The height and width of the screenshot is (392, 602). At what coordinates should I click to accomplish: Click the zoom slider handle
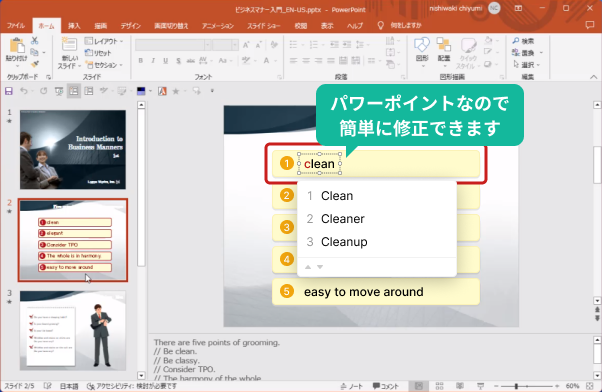click(516, 386)
